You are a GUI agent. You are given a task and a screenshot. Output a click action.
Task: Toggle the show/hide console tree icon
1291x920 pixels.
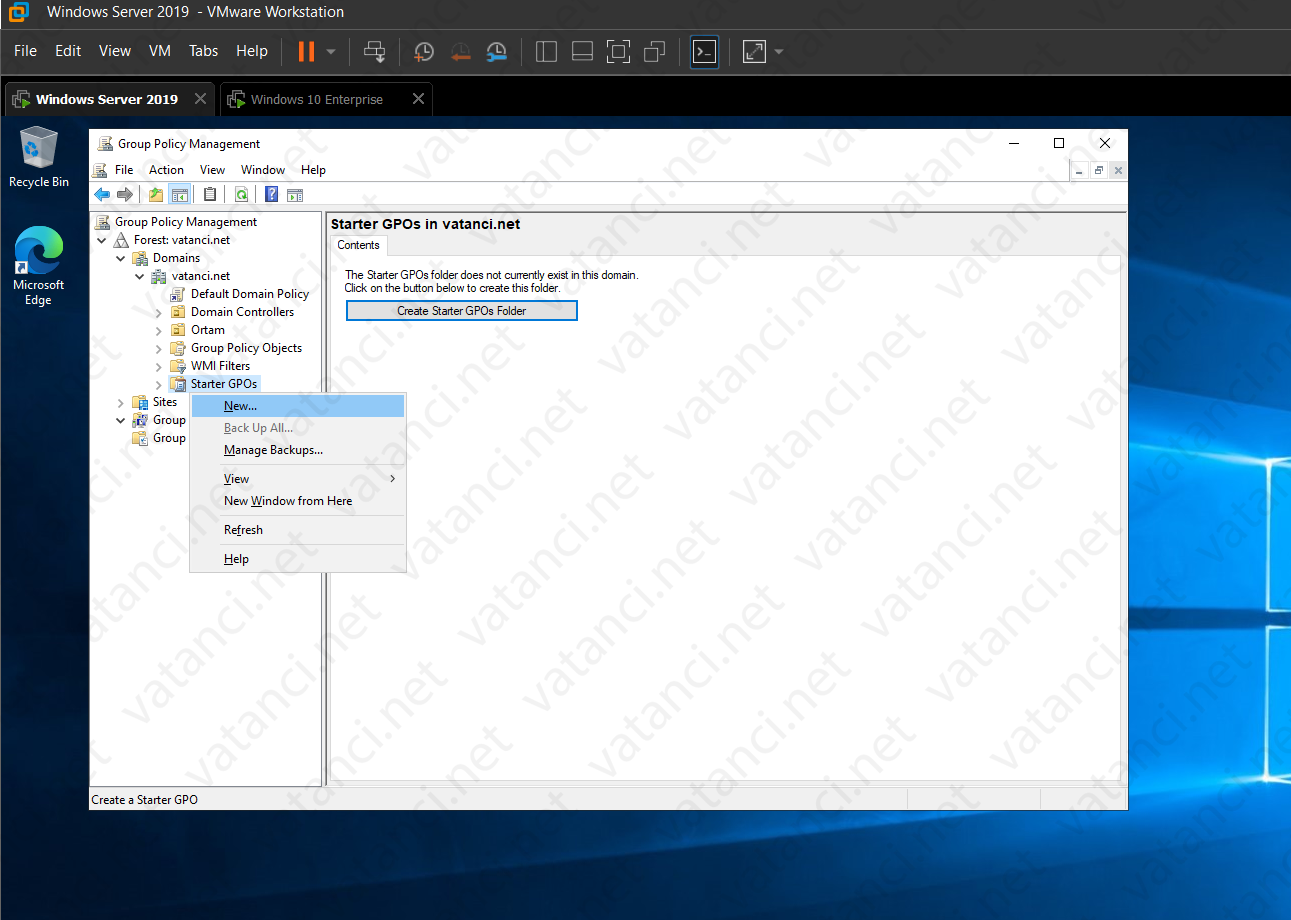pyautogui.click(x=180, y=193)
